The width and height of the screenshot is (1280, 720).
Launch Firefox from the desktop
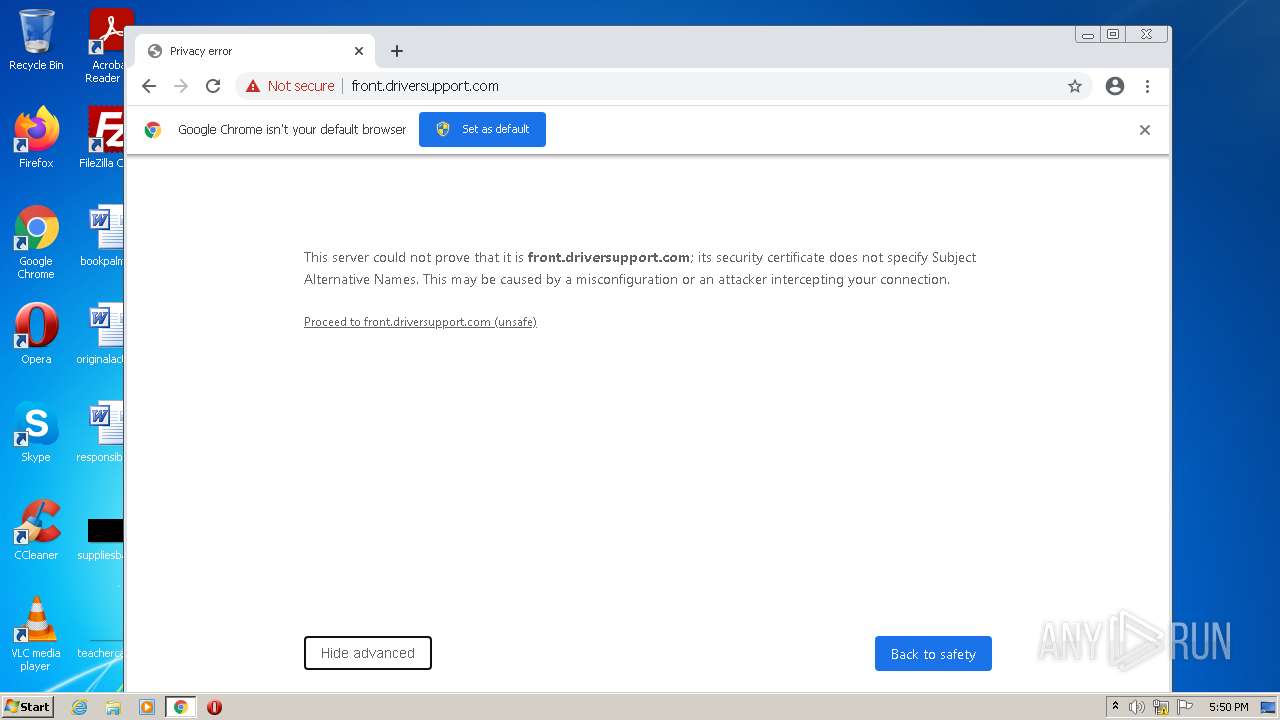(36, 138)
